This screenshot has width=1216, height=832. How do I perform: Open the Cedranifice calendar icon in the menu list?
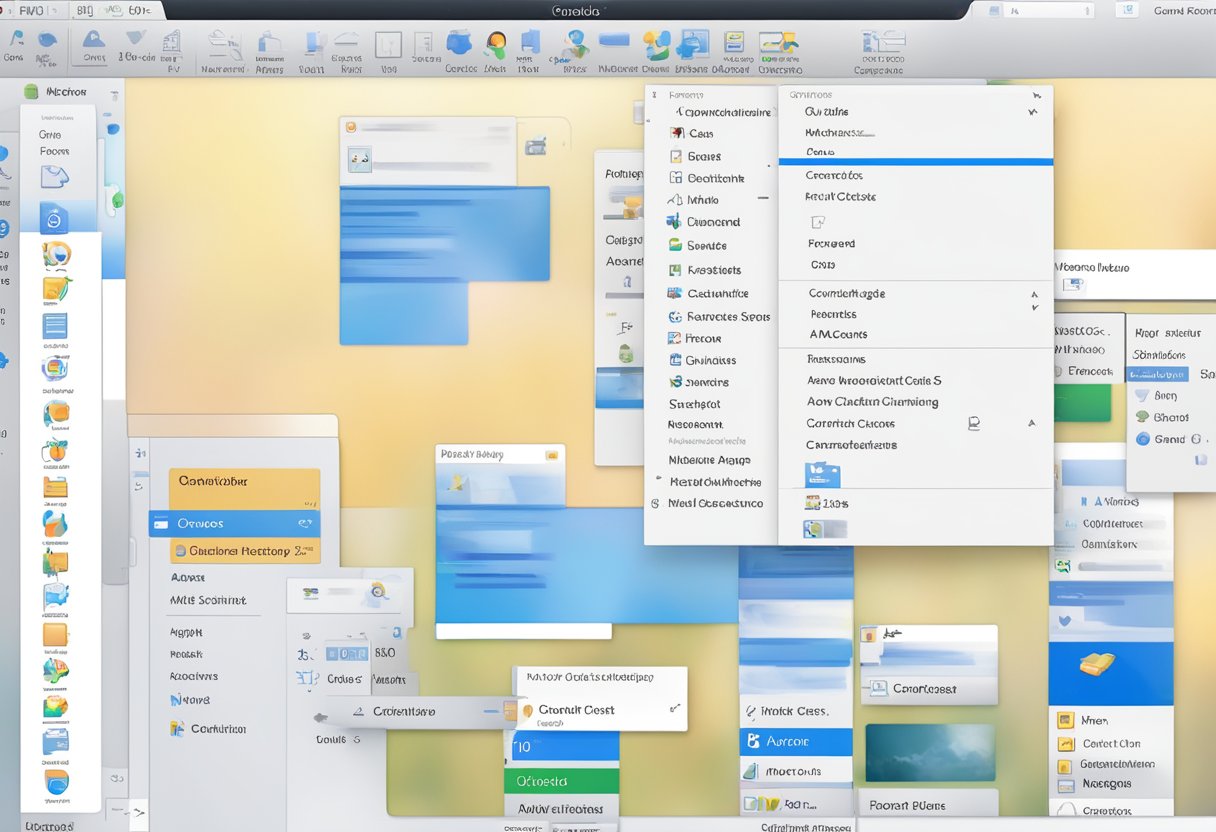coord(676,294)
